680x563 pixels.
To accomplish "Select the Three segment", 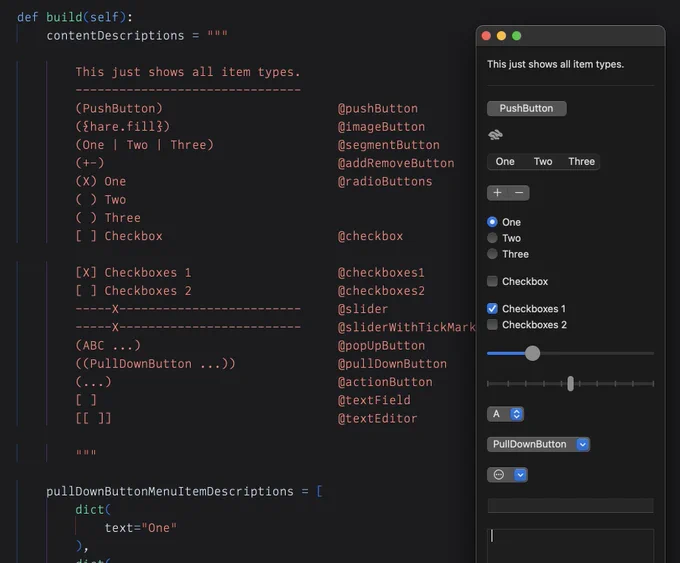I will tap(581, 162).
